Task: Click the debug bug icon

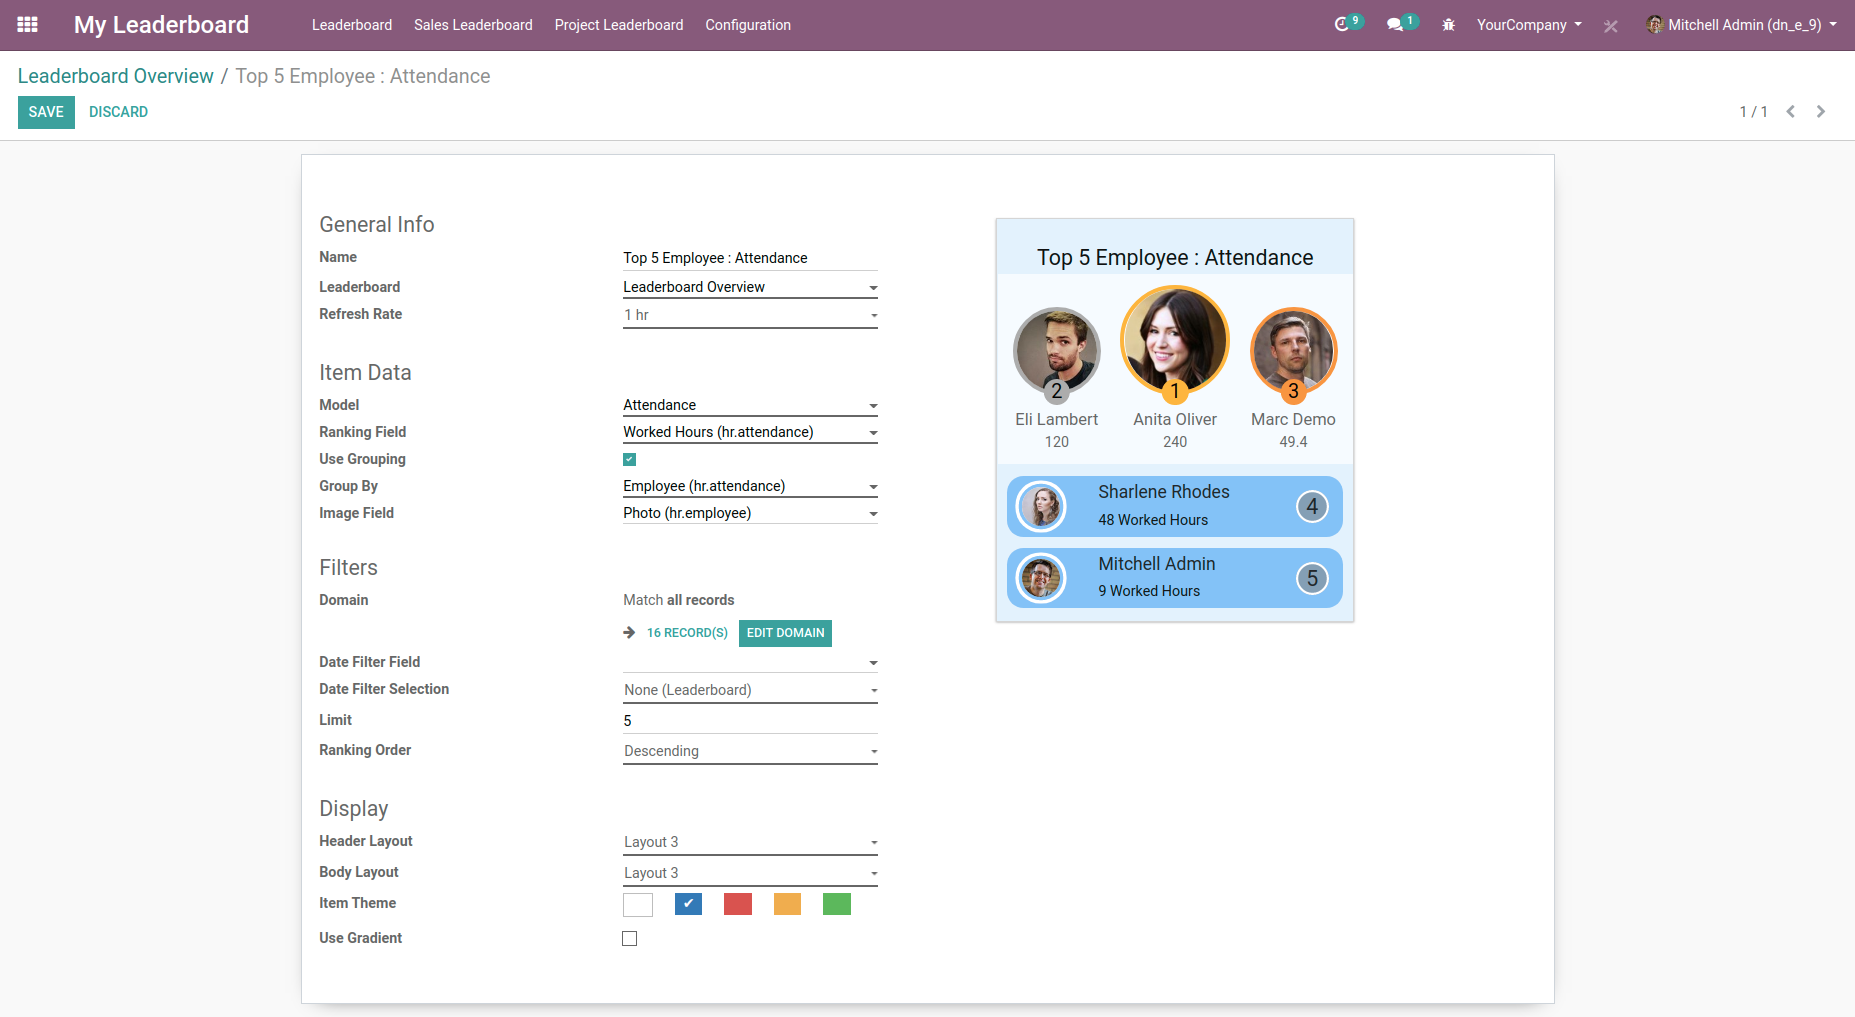Action: (1448, 25)
